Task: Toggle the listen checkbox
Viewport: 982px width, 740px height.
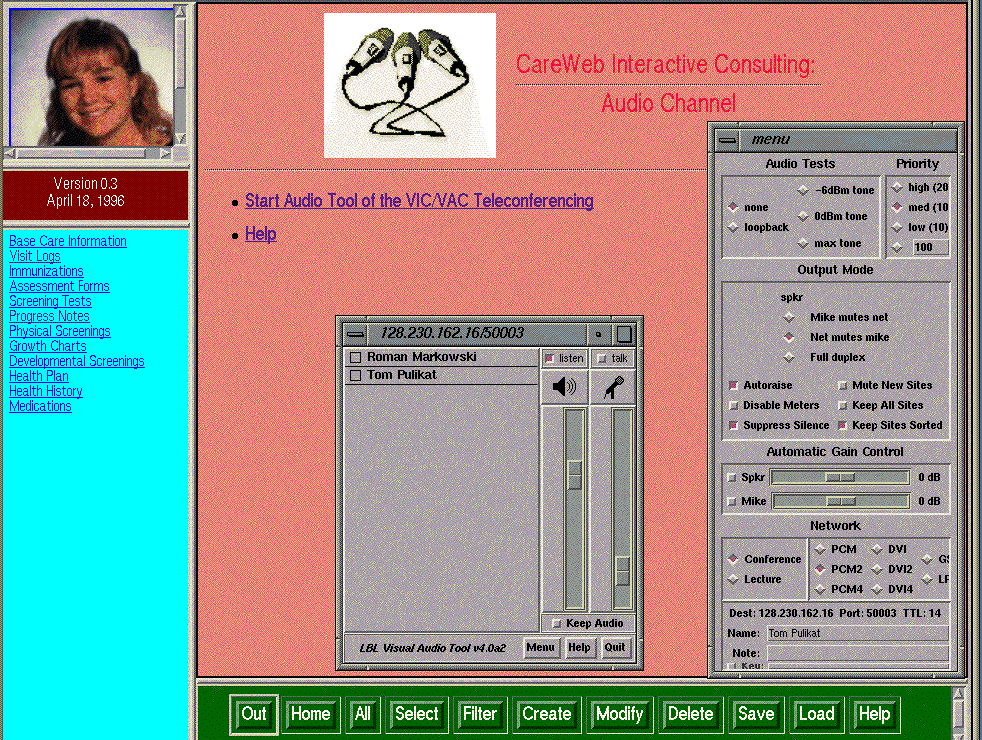Action: click(x=550, y=359)
